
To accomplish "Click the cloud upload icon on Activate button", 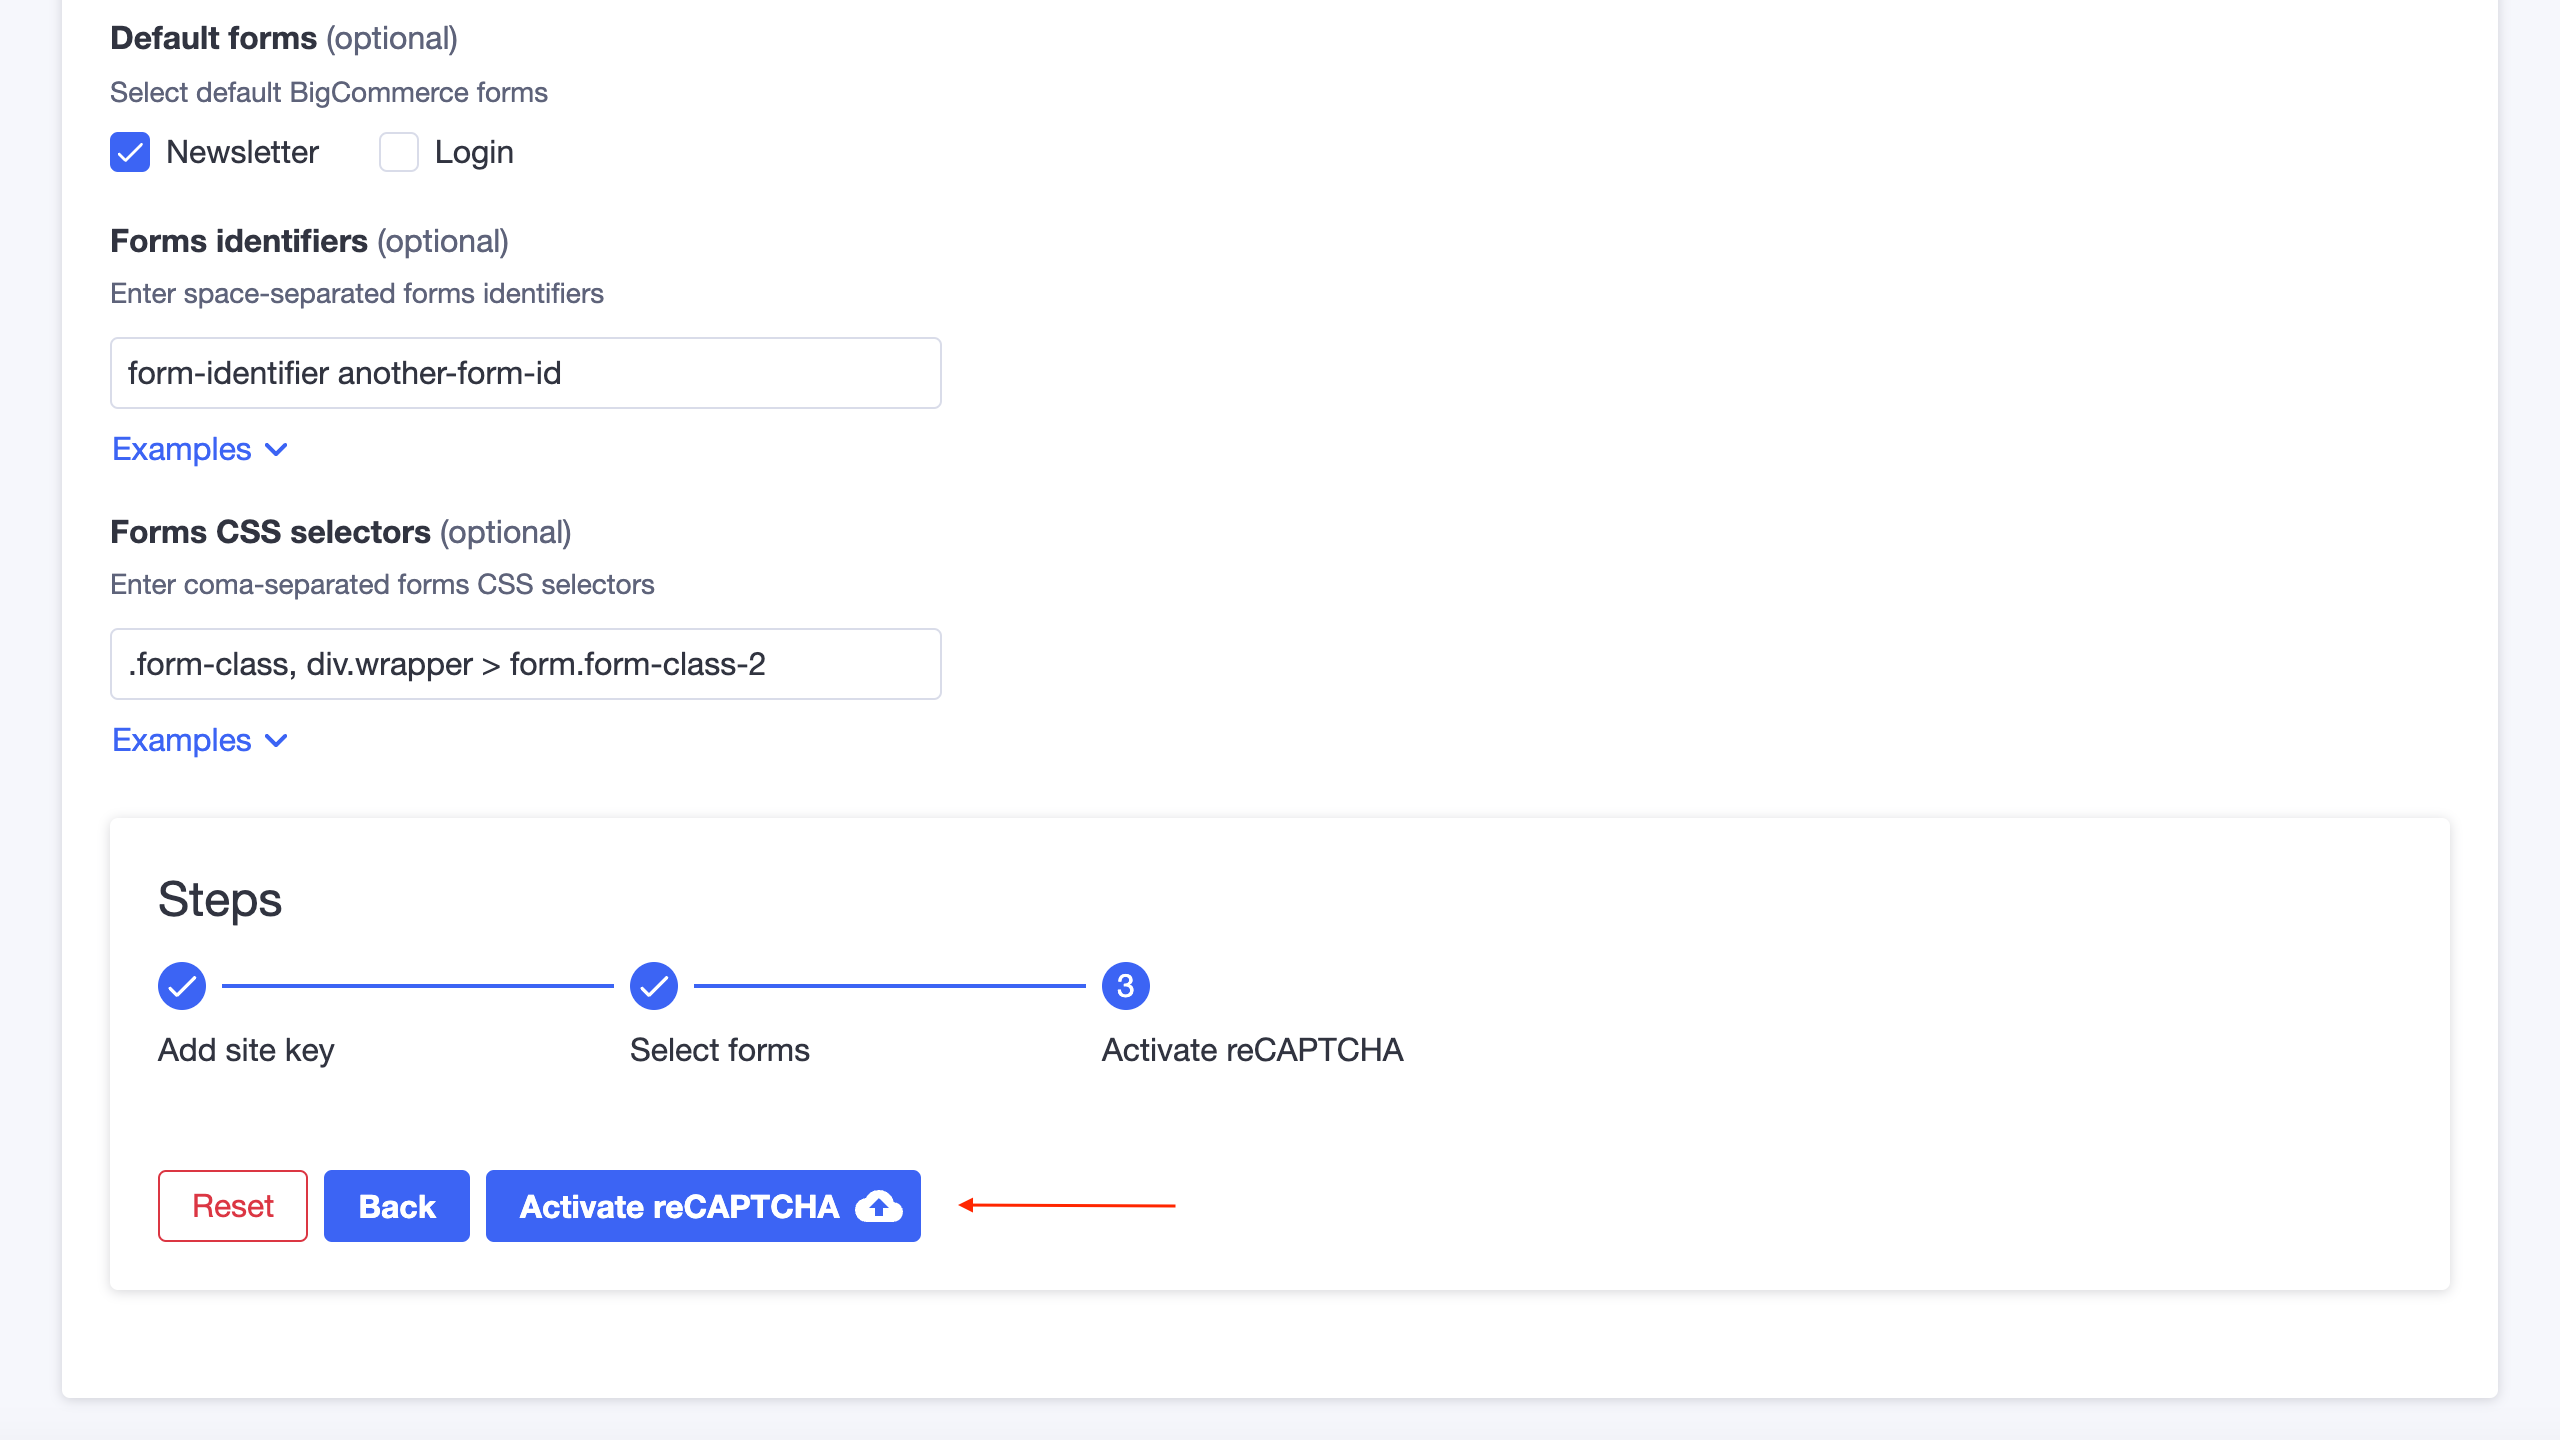I will tap(879, 1206).
